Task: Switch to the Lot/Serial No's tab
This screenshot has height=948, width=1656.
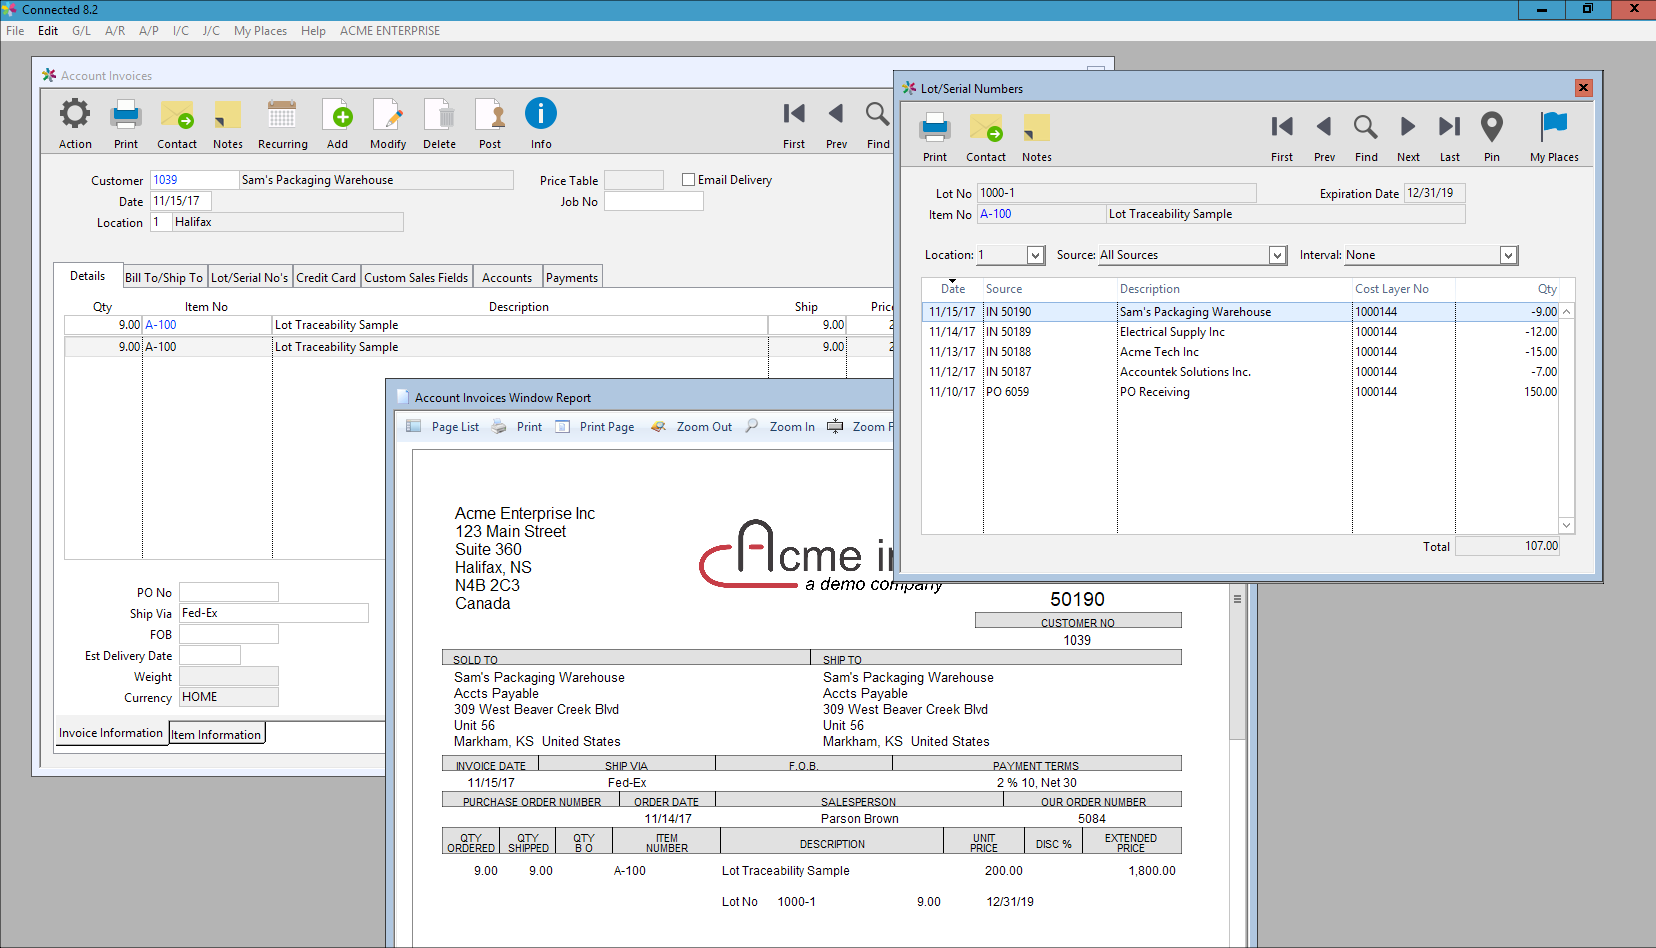Action: [x=249, y=278]
